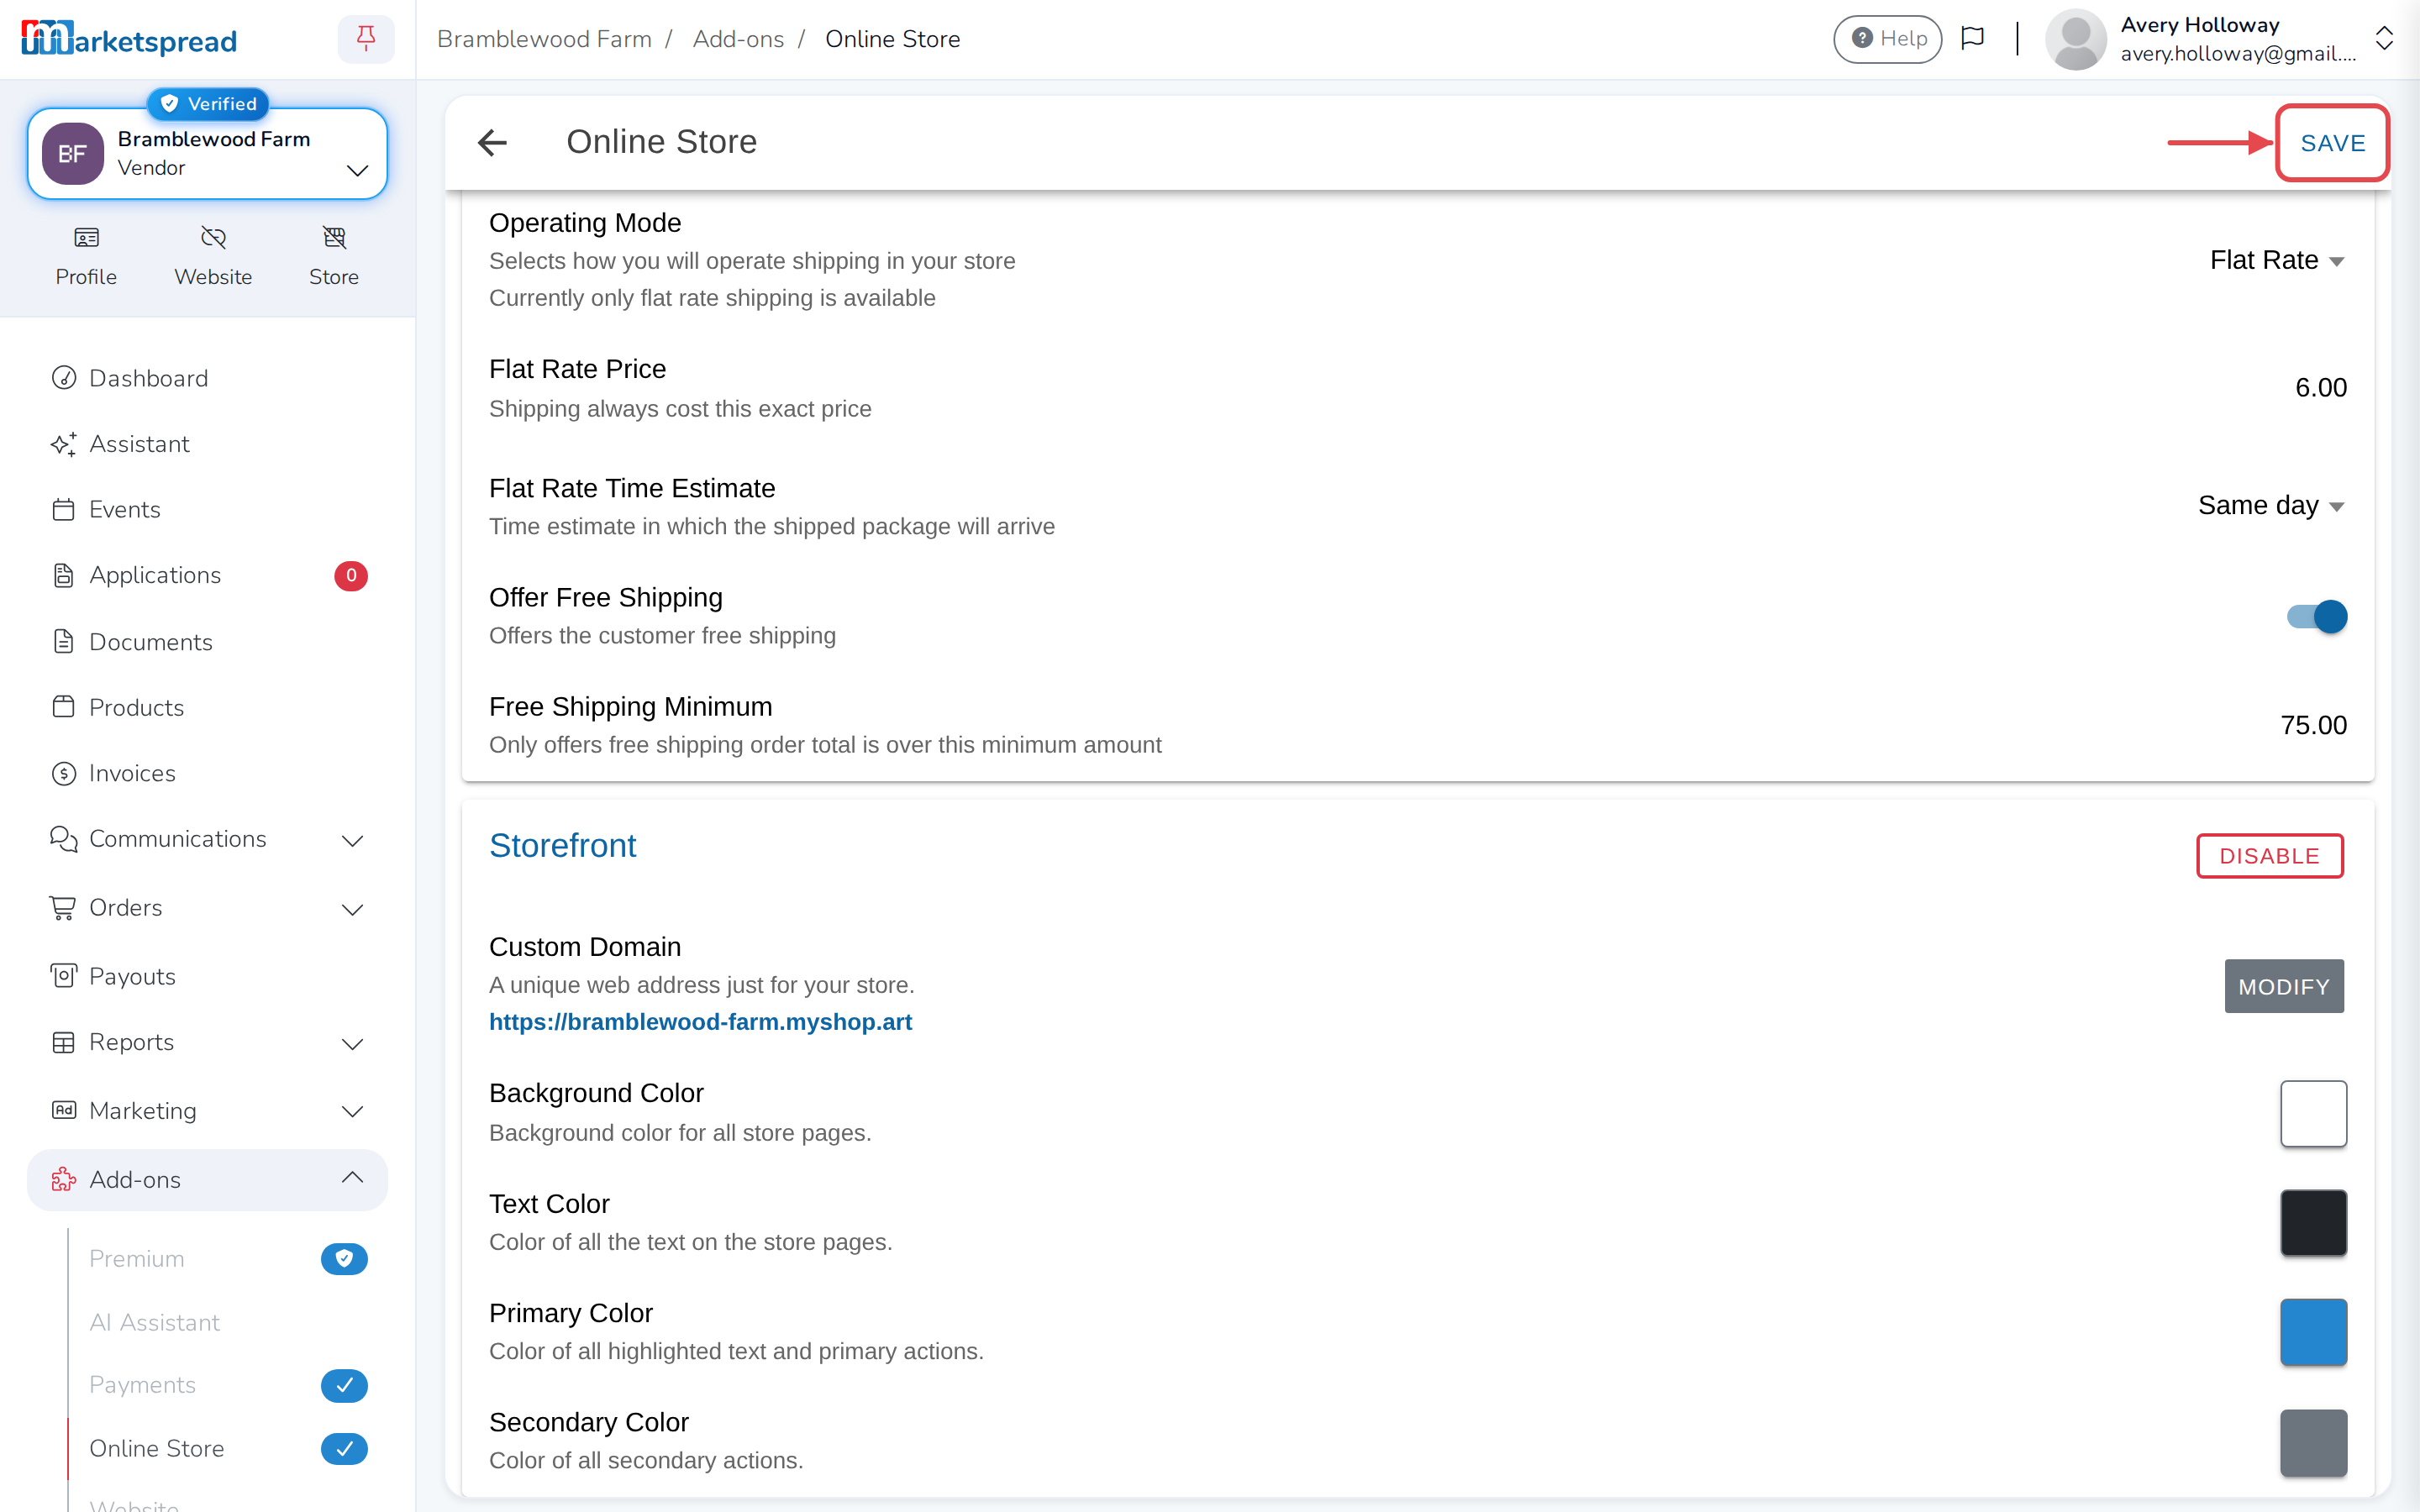This screenshot has width=2420, height=1512.
Task: Click the Website icon shortcut
Action: point(213,257)
